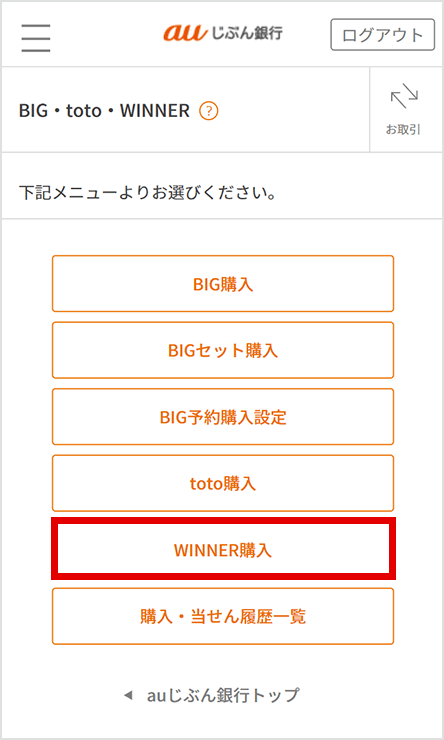Choose the BIGセット購入 option
Image resolution: width=444 pixels, height=740 pixels.
[223, 350]
